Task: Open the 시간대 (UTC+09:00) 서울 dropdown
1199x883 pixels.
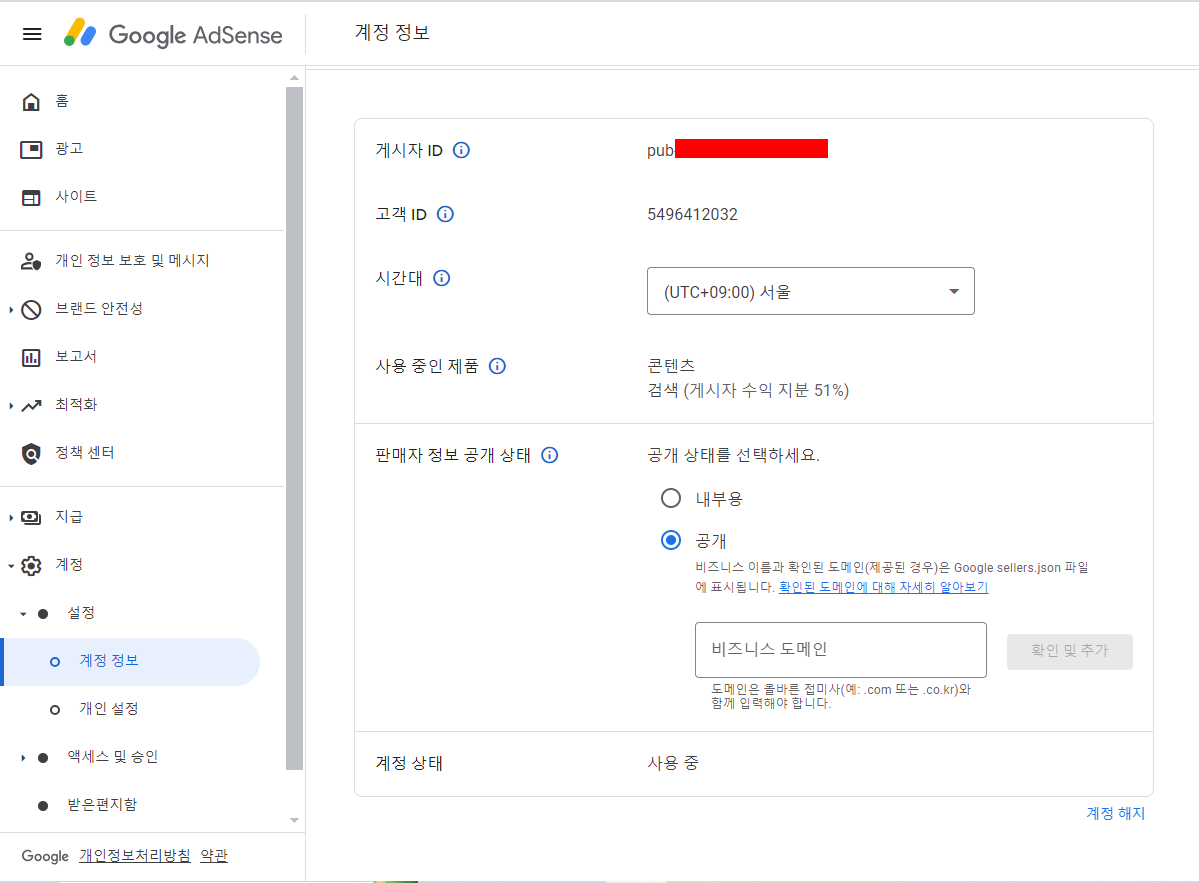Action: pos(811,291)
